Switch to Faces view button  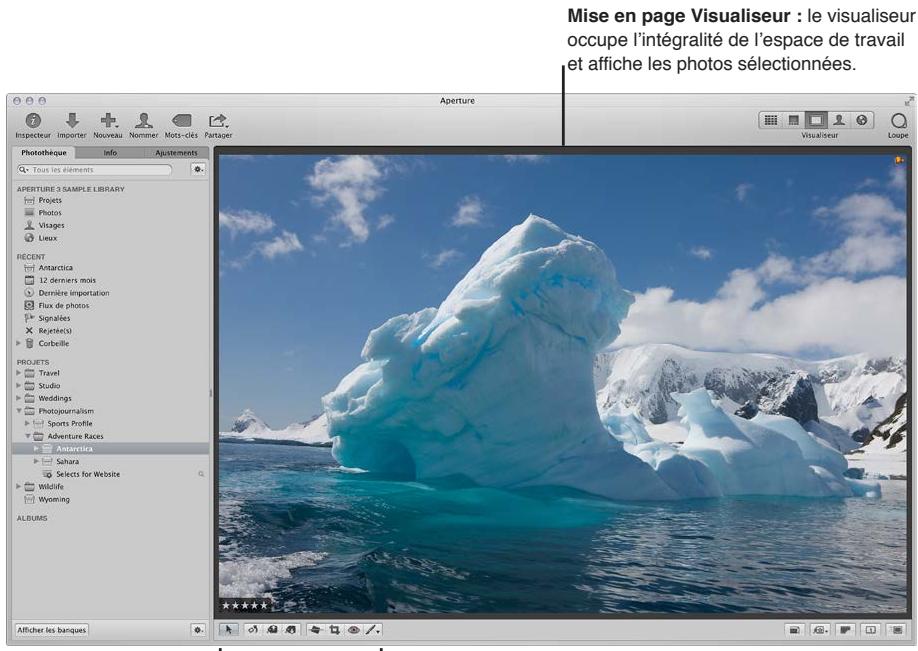tap(838, 120)
